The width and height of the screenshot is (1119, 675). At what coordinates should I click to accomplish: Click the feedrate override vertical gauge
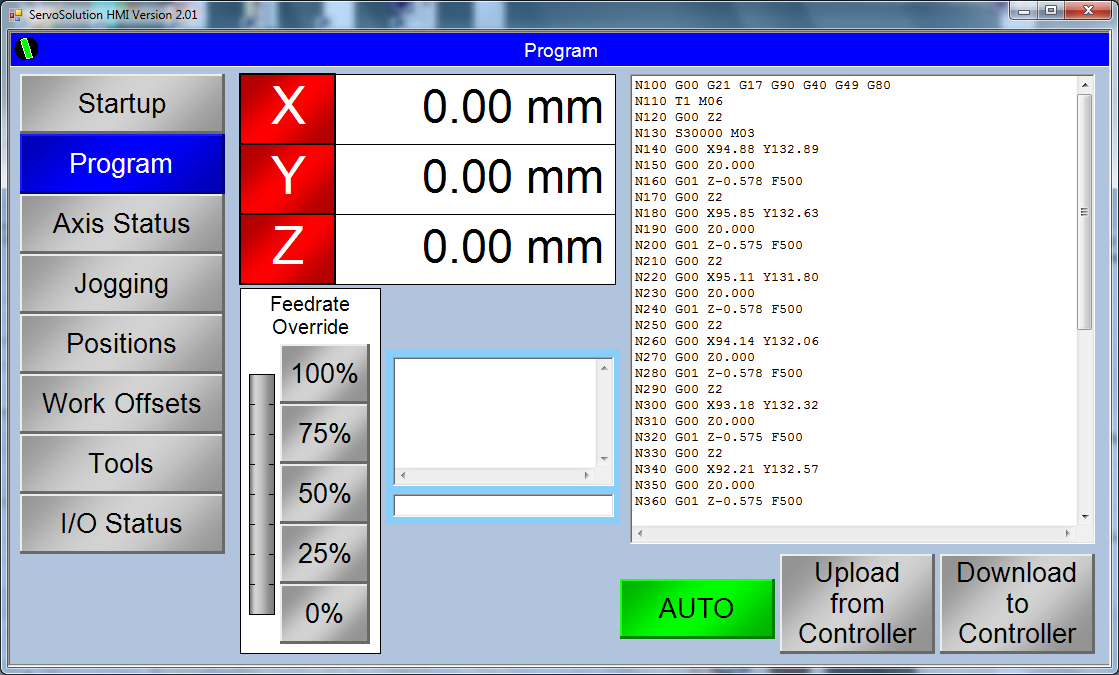click(261, 494)
